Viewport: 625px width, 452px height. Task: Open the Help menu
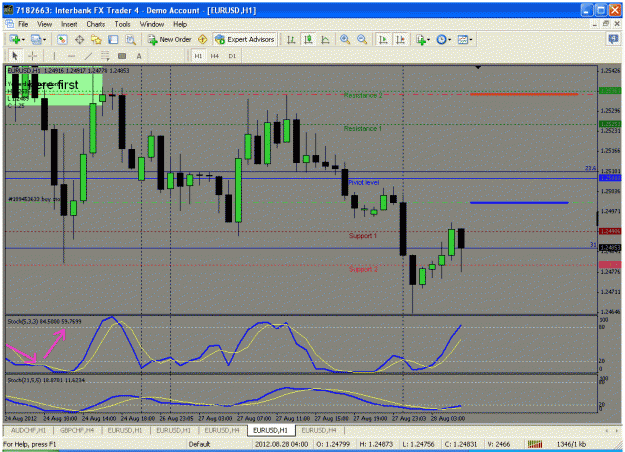coord(180,24)
